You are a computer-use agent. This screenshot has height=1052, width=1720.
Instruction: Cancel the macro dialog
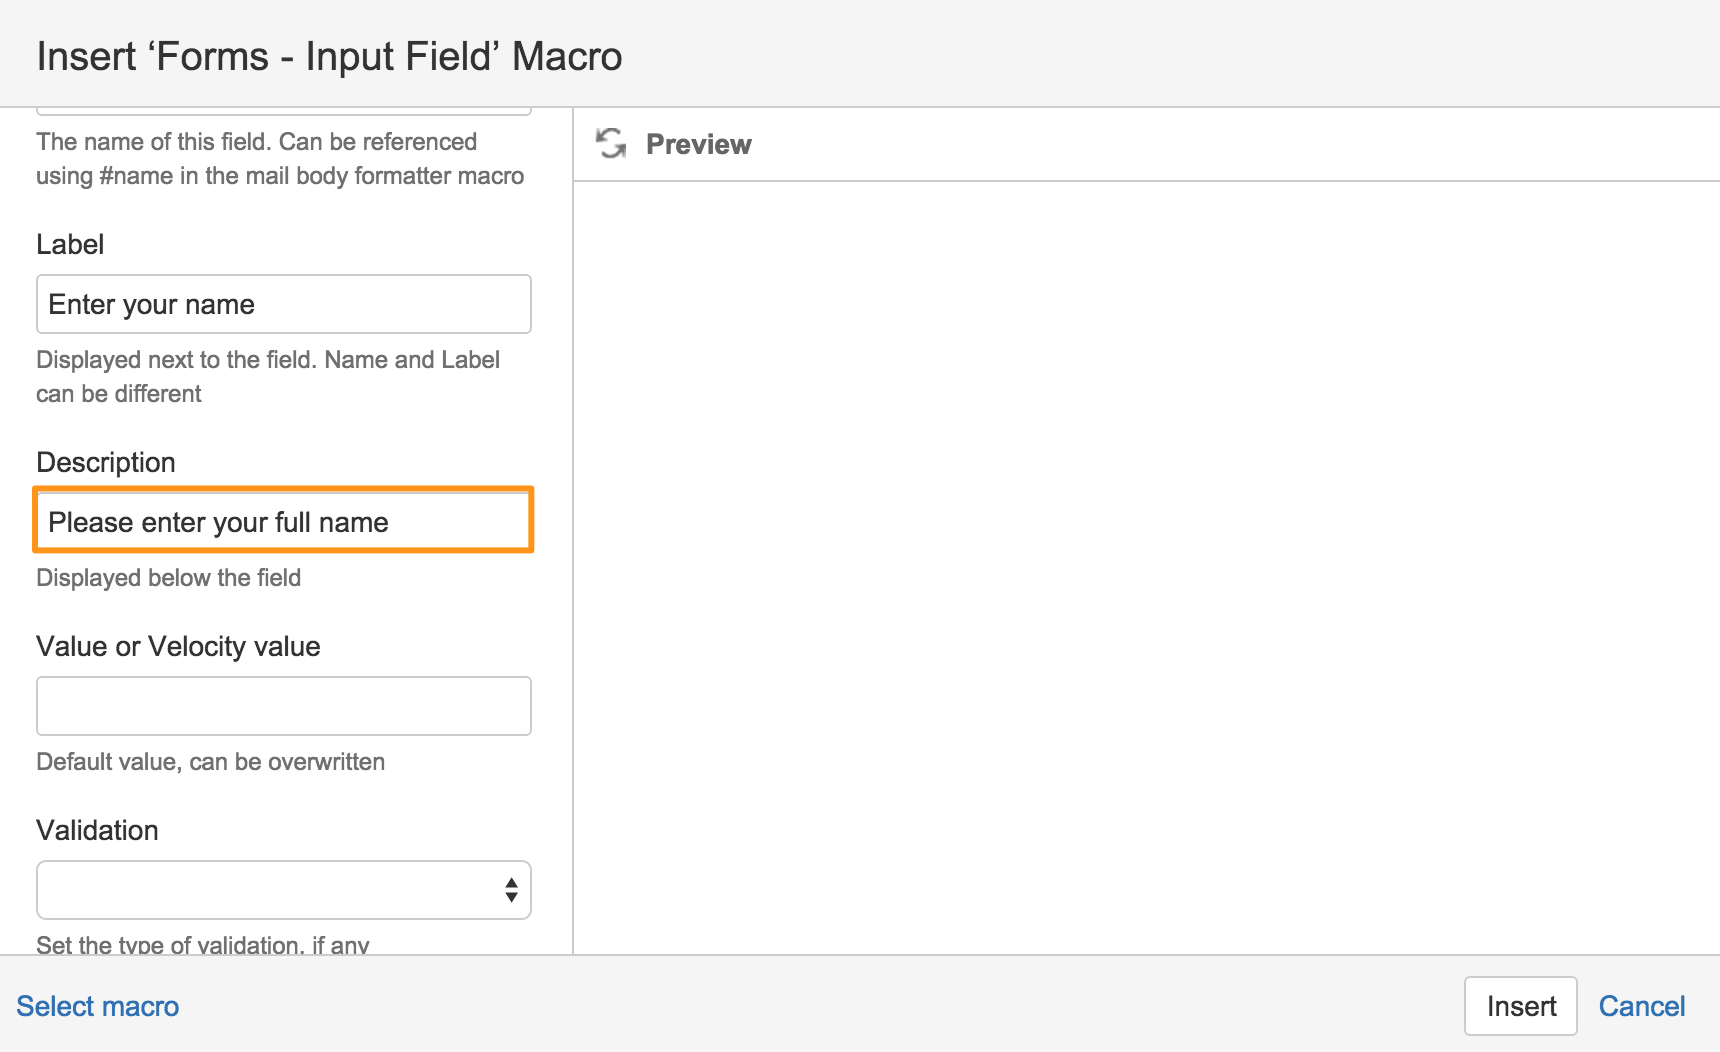1642,1006
